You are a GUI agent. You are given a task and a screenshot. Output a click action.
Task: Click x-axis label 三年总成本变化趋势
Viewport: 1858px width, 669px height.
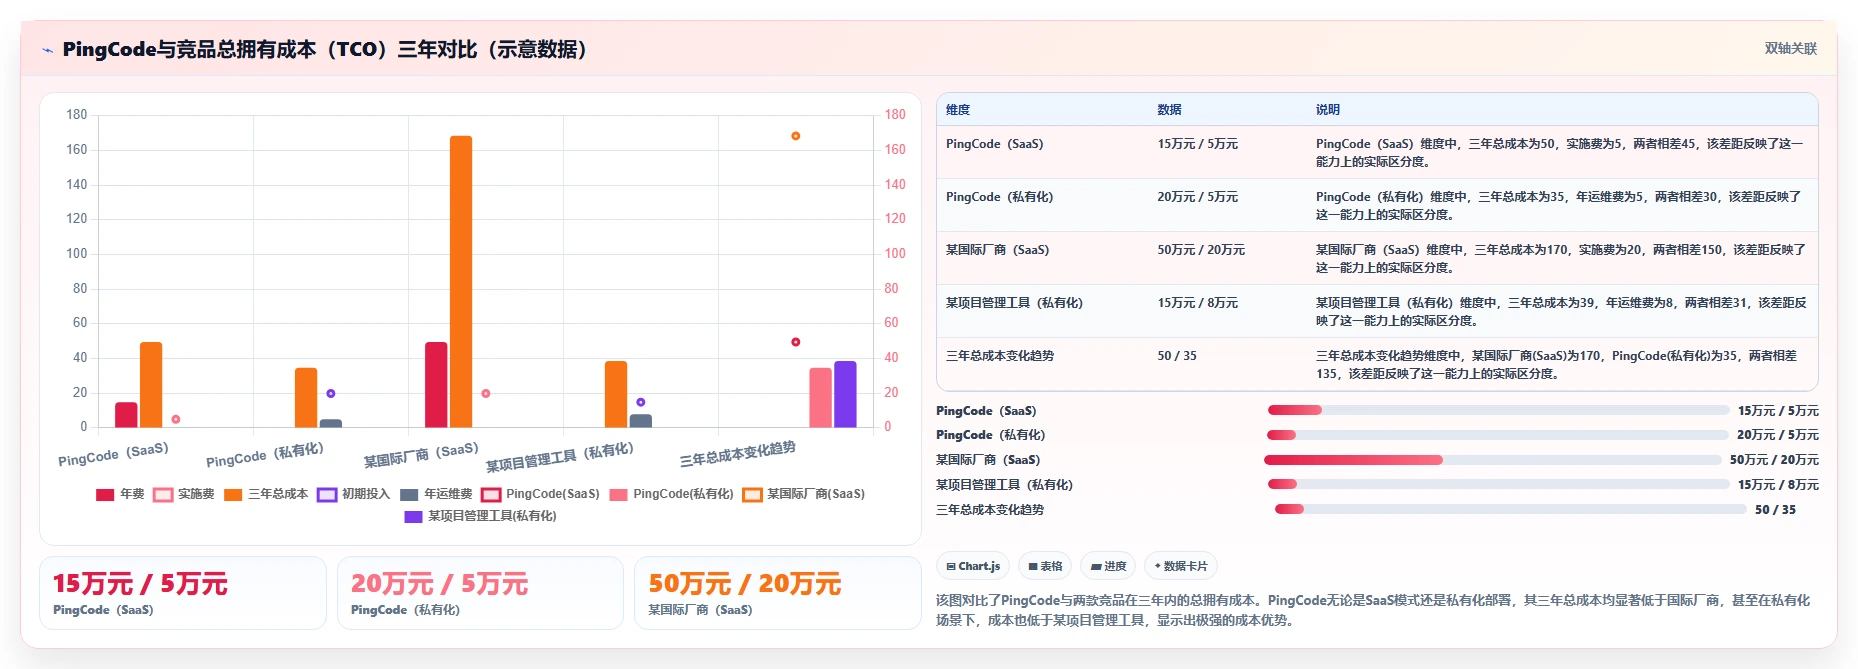point(738,454)
